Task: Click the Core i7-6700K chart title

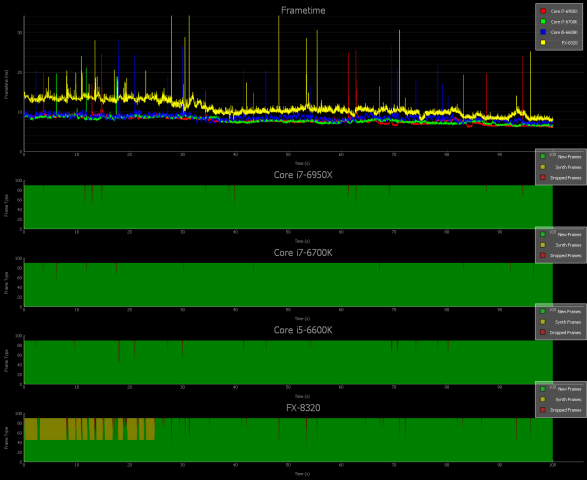Action: [303, 253]
